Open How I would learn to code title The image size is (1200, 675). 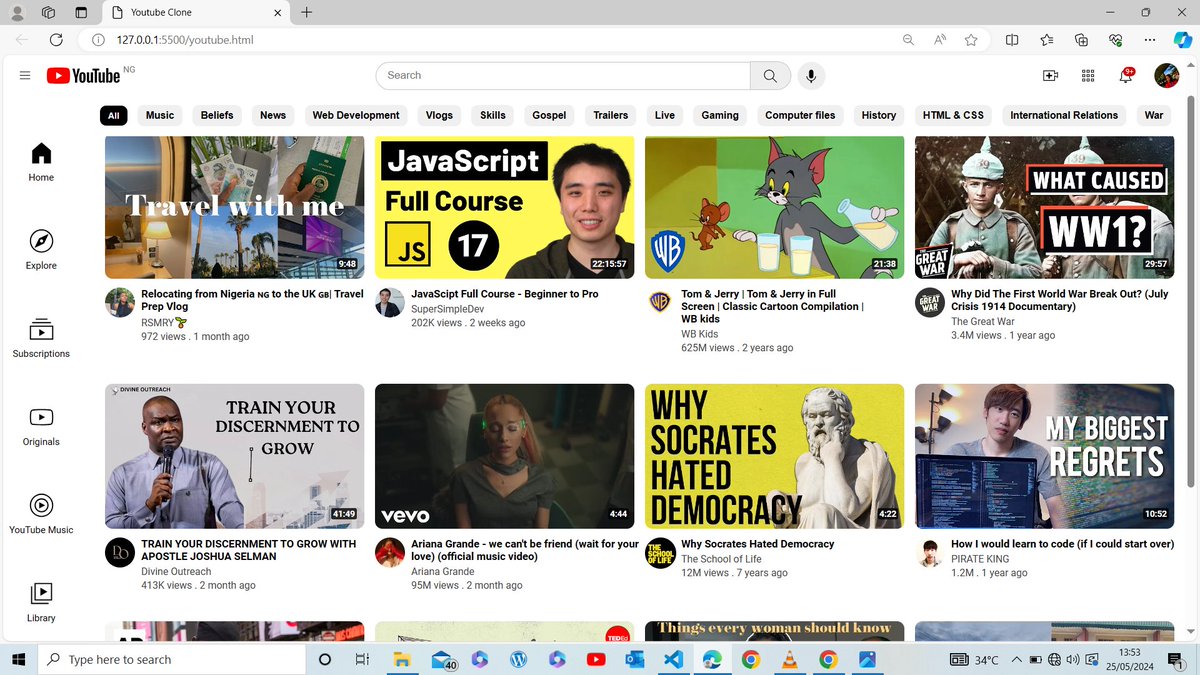tap(1062, 544)
